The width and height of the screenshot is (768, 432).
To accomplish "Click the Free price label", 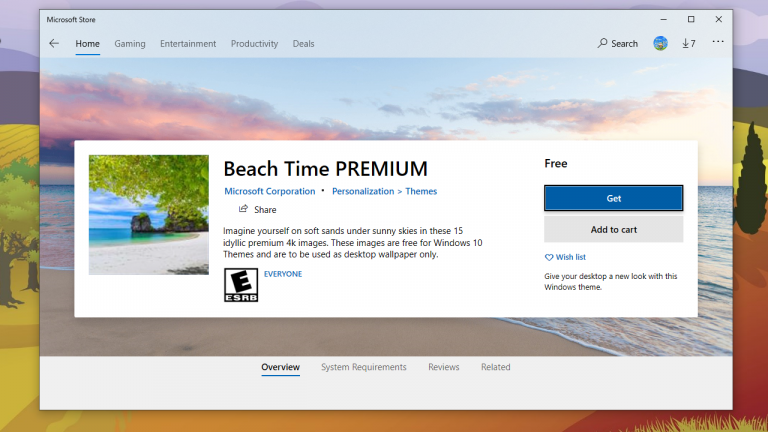I will pyautogui.click(x=556, y=164).
